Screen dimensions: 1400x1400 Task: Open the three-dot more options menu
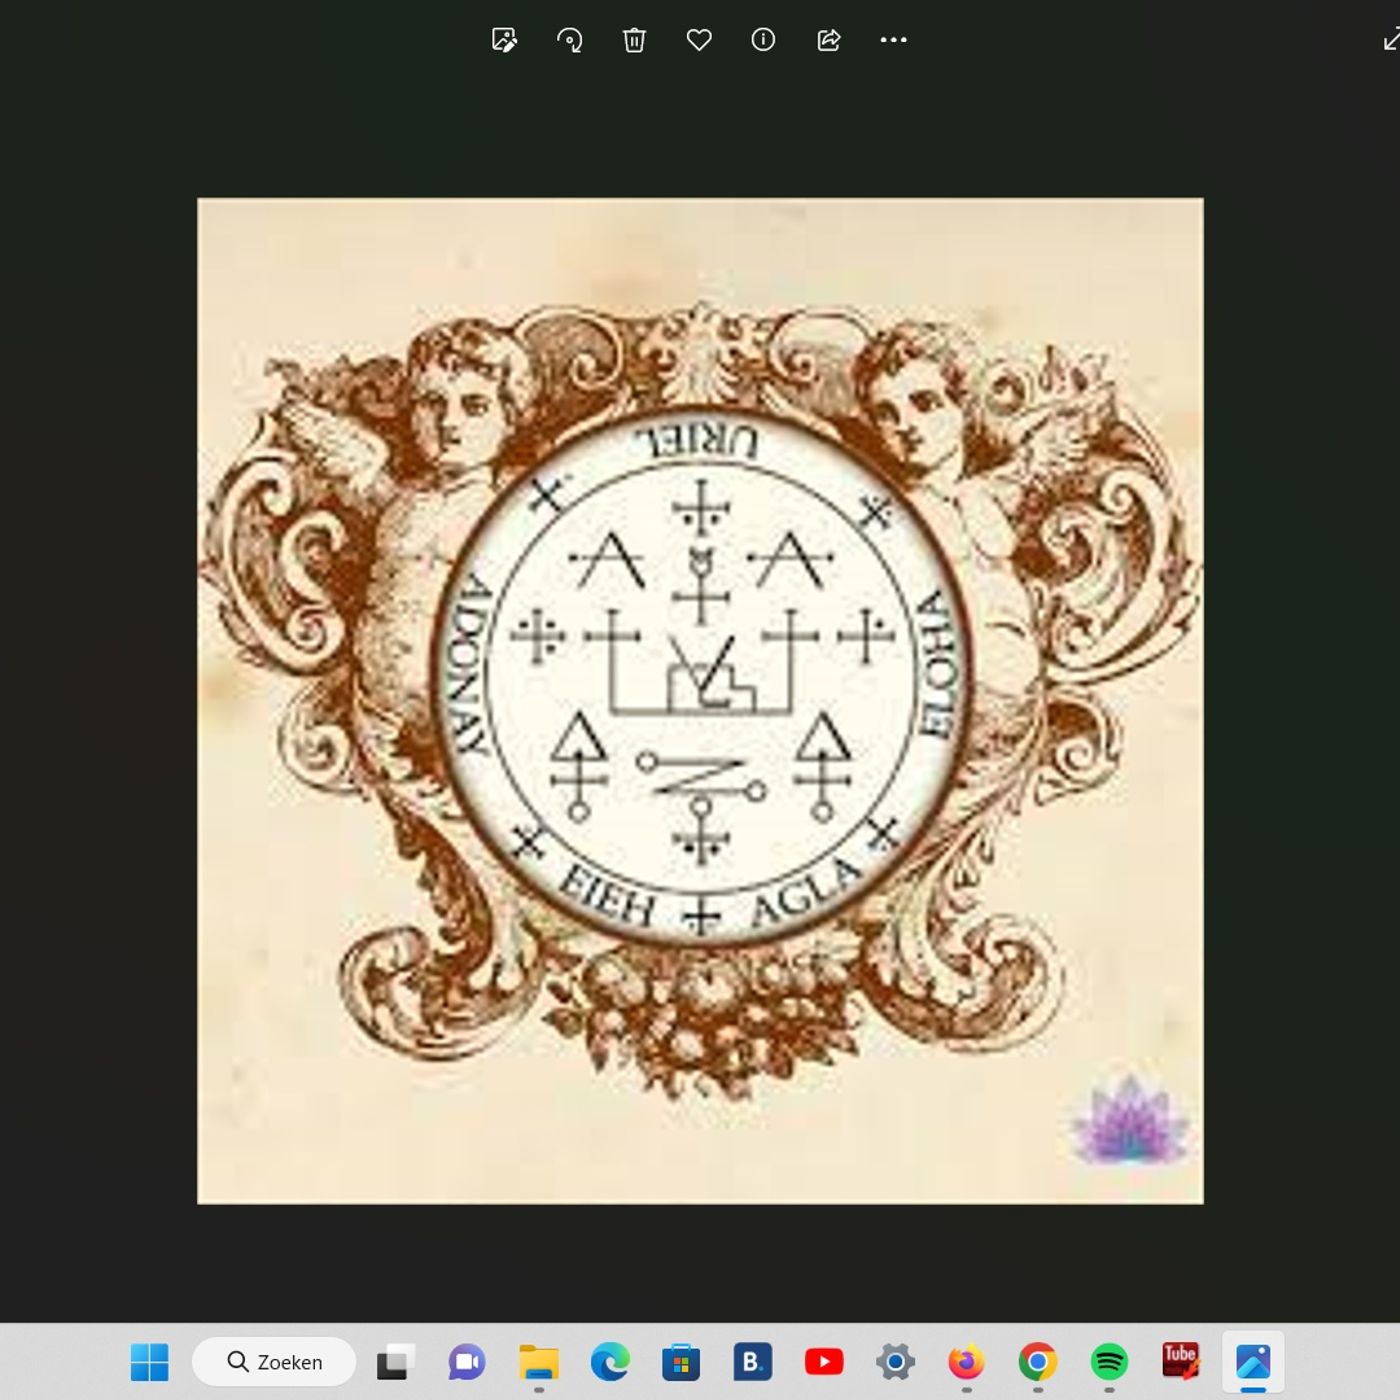pos(893,40)
